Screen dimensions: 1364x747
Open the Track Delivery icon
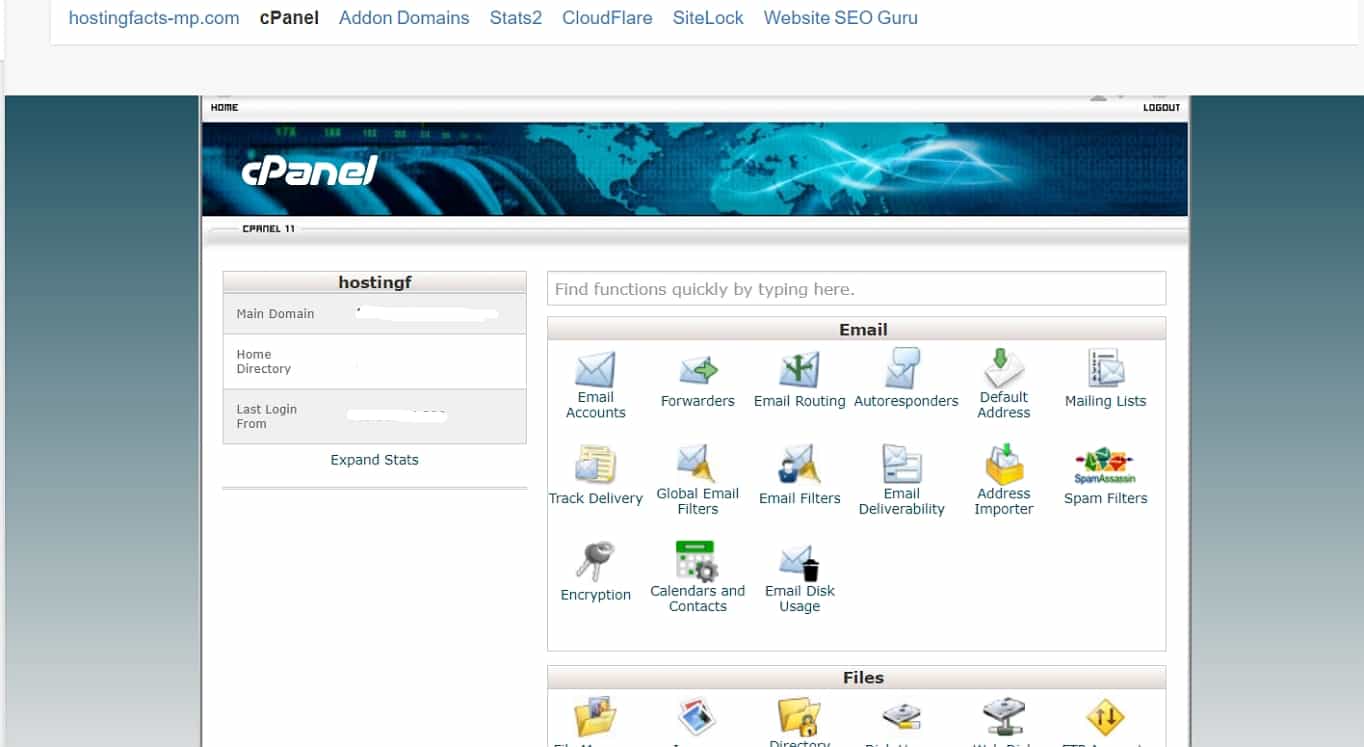click(595, 466)
